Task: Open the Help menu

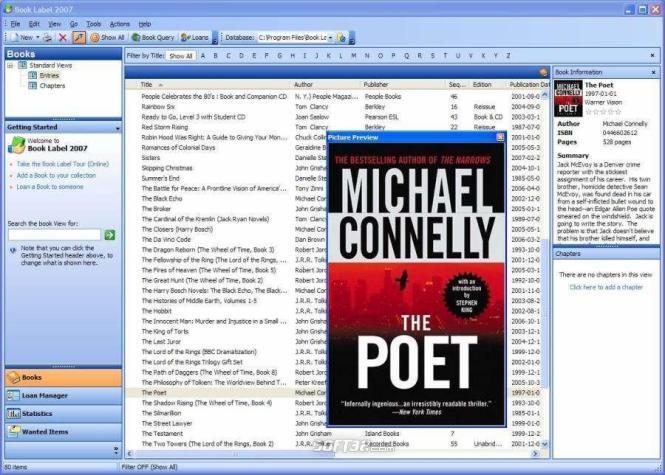Action: point(145,24)
